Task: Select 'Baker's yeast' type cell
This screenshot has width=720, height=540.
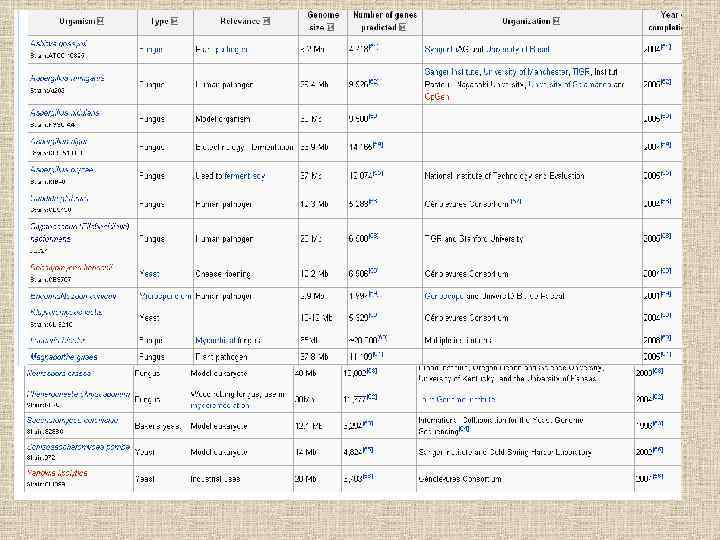Action: 160,426
